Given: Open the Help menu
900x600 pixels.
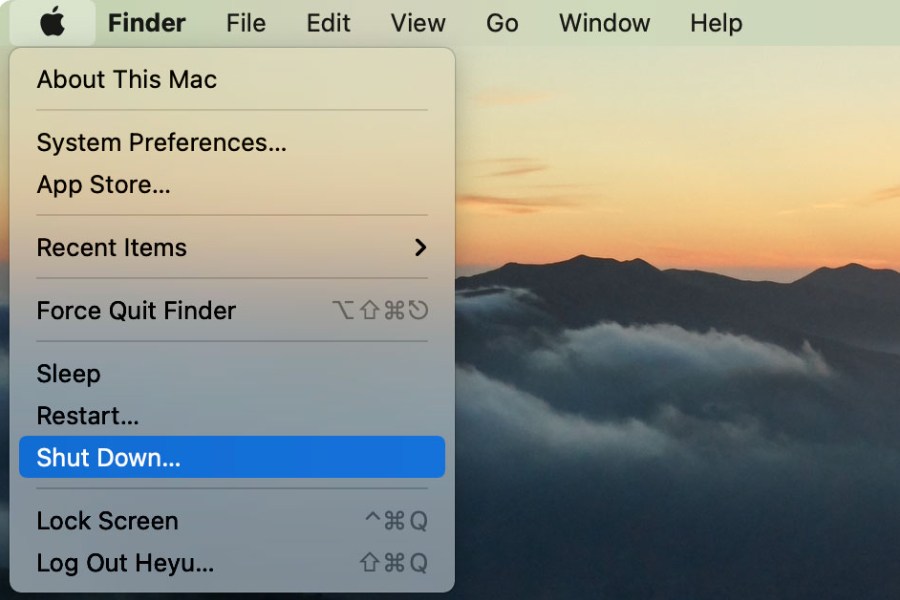Looking at the screenshot, I should click(x=716, y=23).
